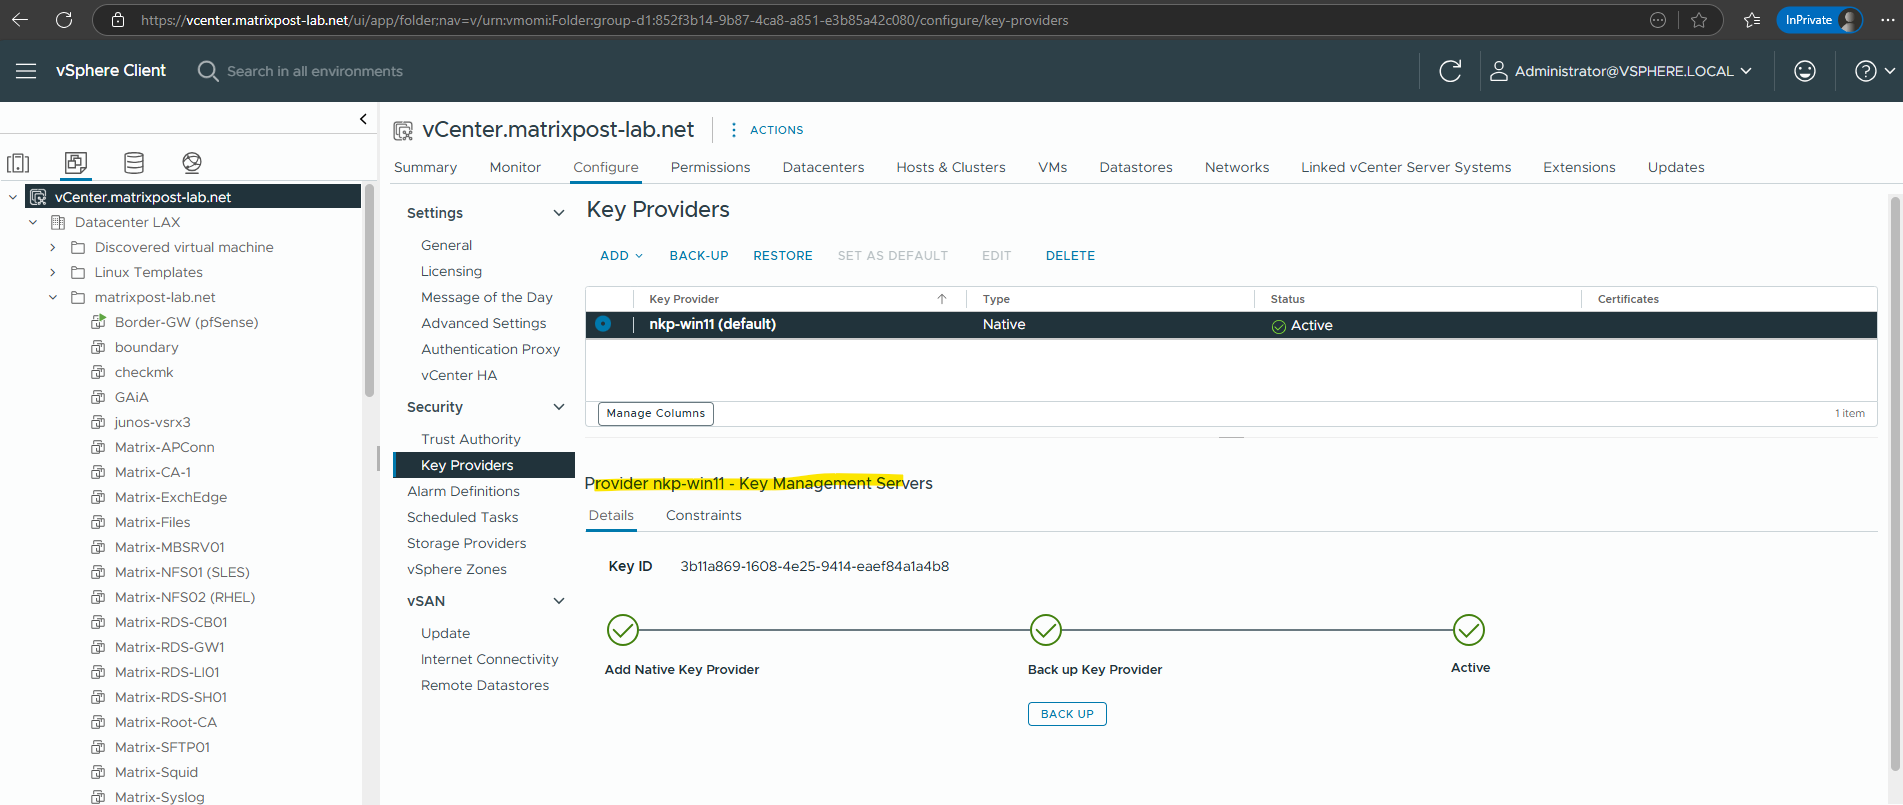Open vCenter HA settings
Screen dimensions: 1903x805
[459, 375]
